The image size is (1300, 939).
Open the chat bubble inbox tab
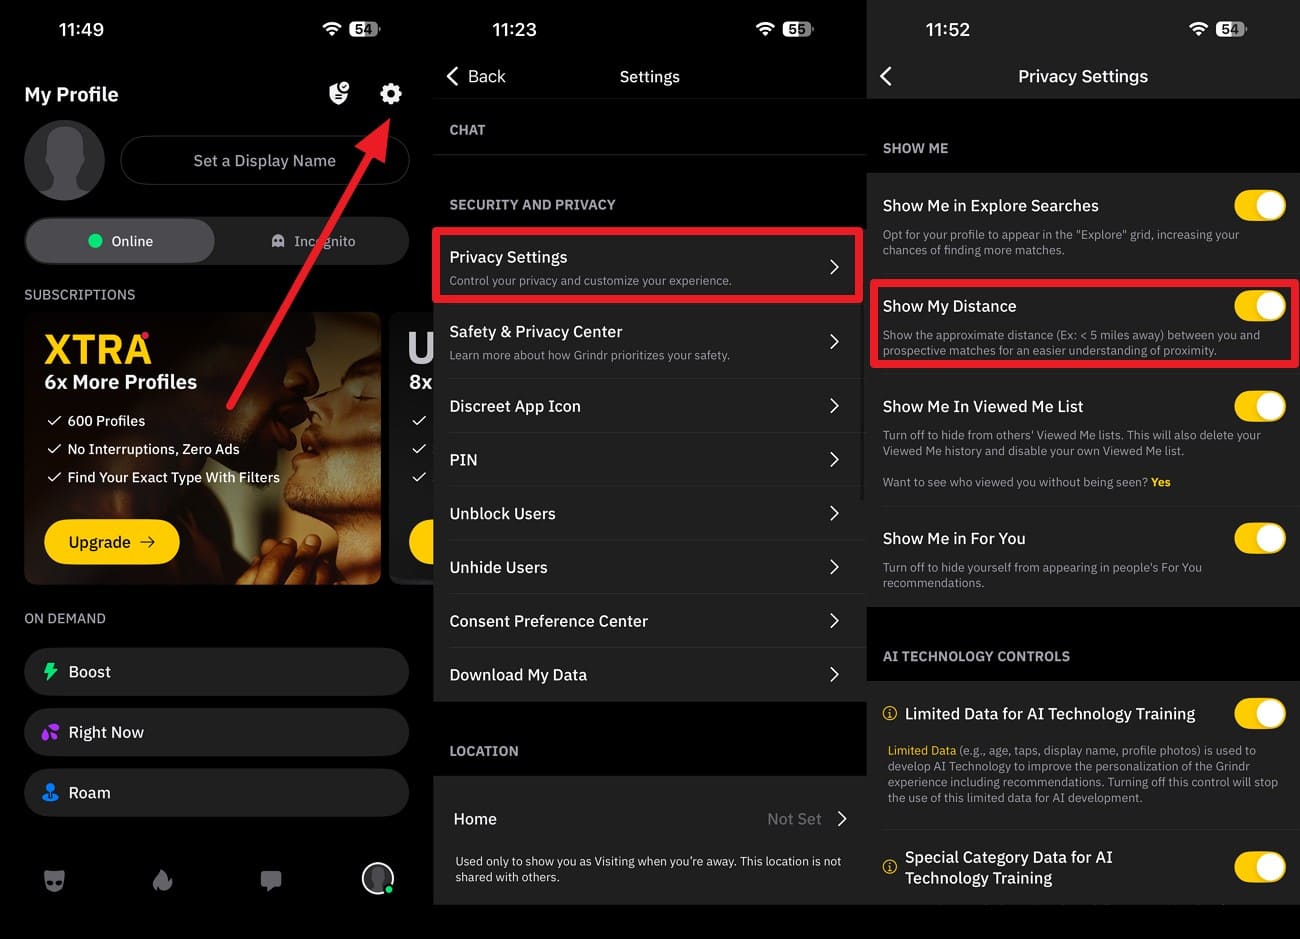pos(271,880)
